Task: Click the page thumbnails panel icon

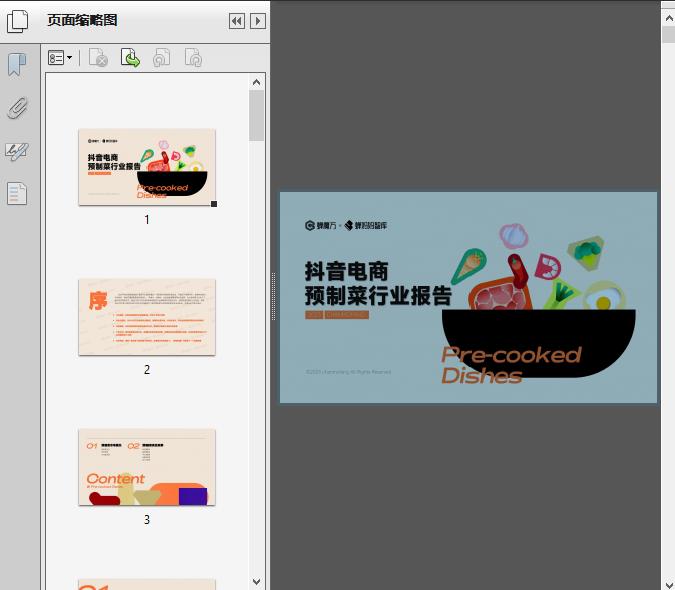Action: [x=18, y=21]
